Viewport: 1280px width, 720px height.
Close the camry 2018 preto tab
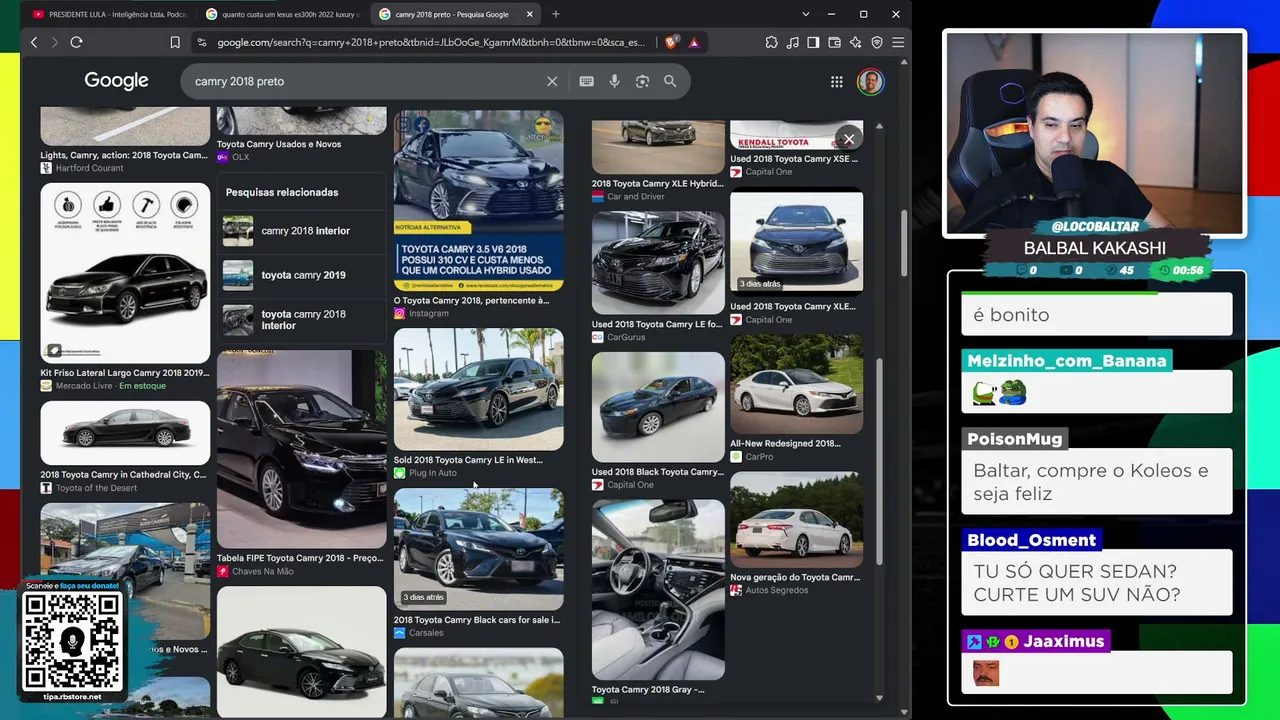[530, 14]
